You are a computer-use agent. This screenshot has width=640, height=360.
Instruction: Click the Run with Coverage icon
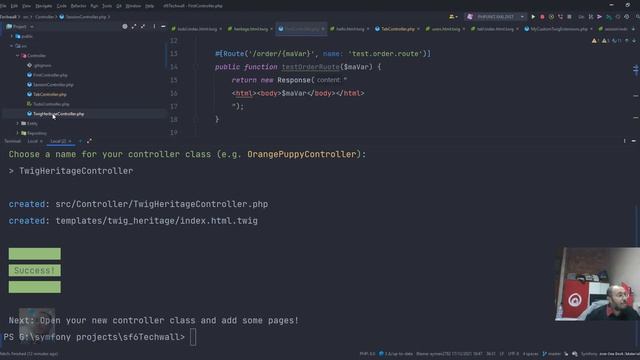click(x=551, y=17)
